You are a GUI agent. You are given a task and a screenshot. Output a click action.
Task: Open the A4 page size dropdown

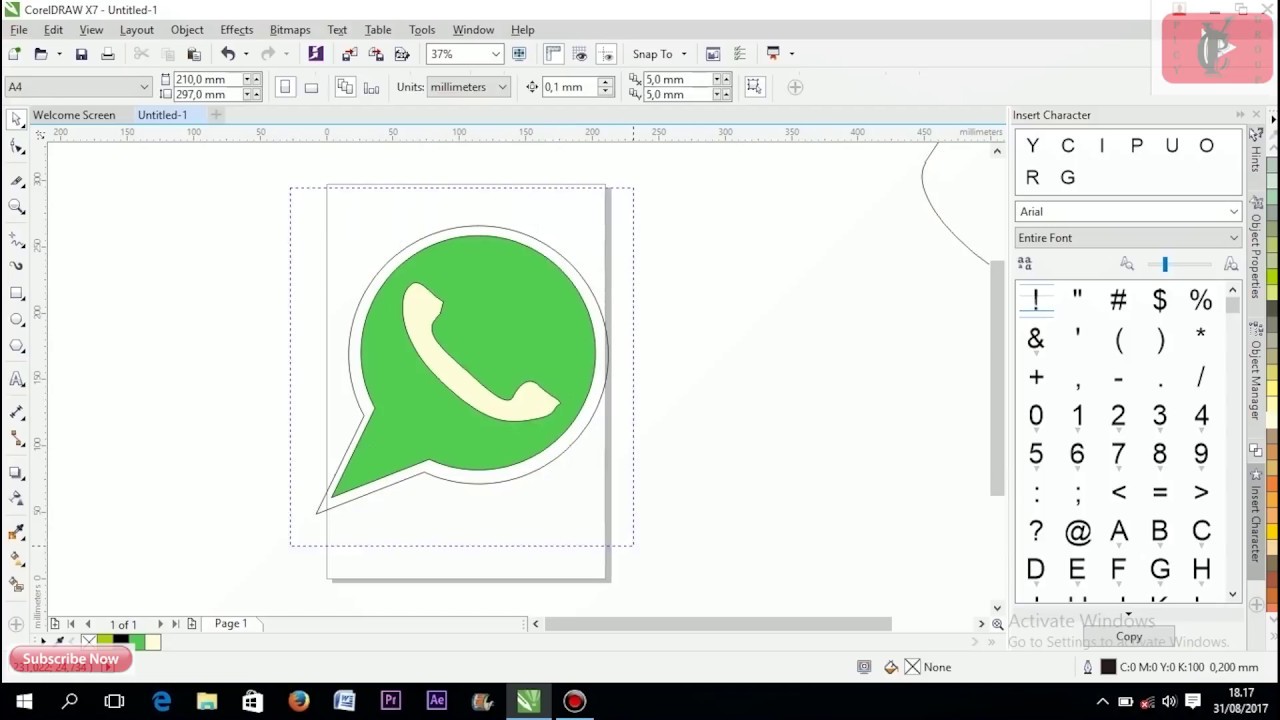pos(144,87)
